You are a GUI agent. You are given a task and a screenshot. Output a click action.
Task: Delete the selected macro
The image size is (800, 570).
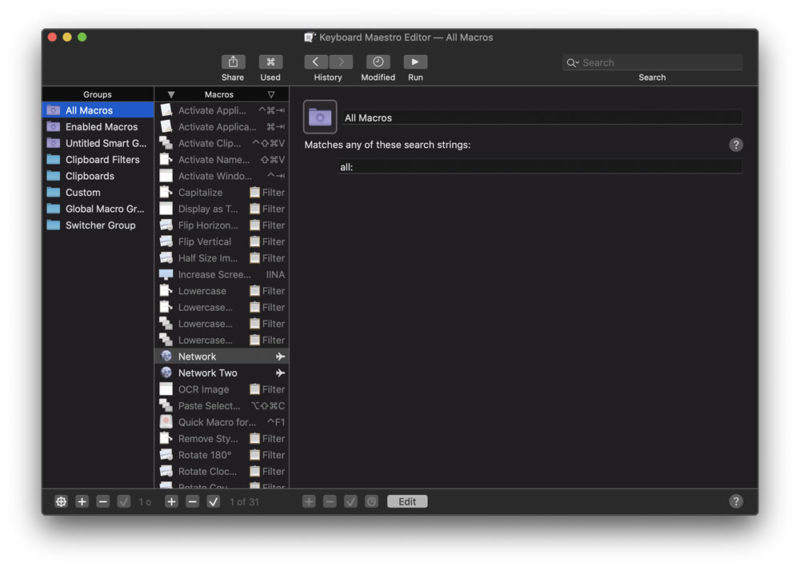click(x=192, y=502)
